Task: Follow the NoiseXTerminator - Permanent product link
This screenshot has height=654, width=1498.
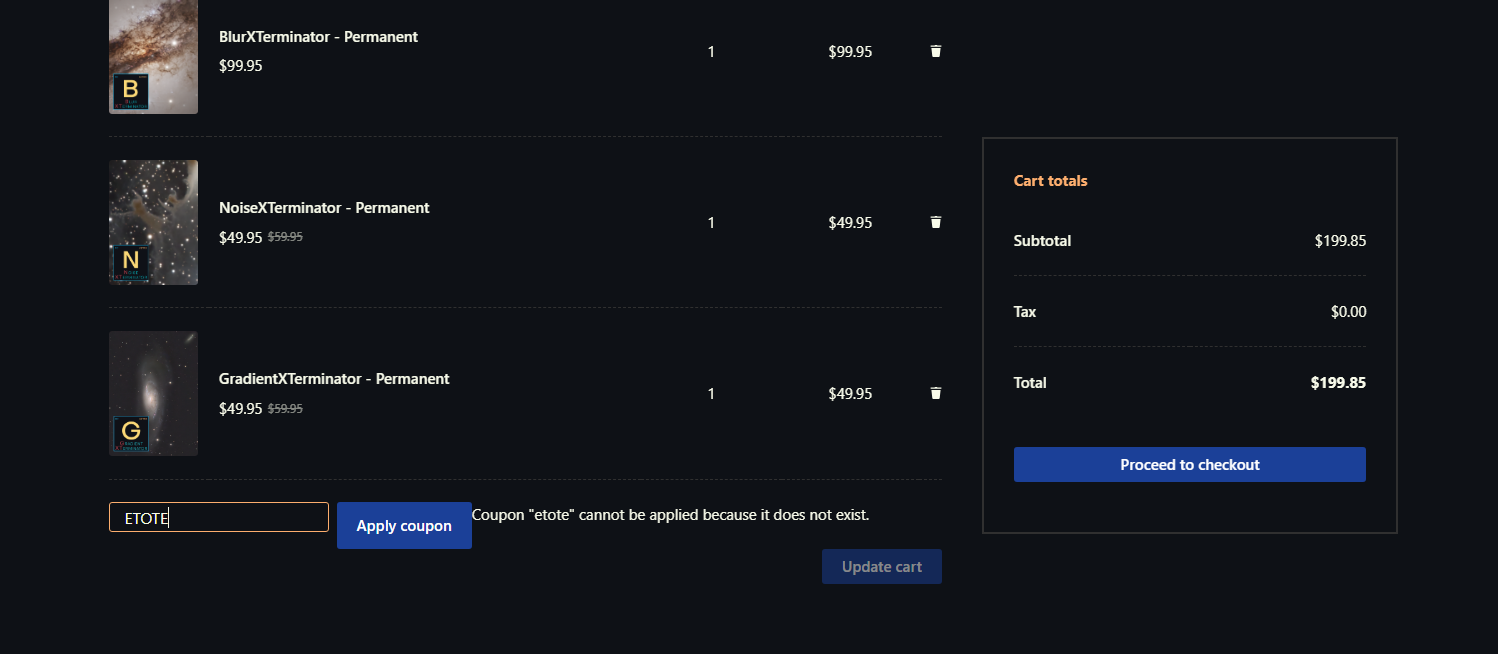Action: point(324,208)
